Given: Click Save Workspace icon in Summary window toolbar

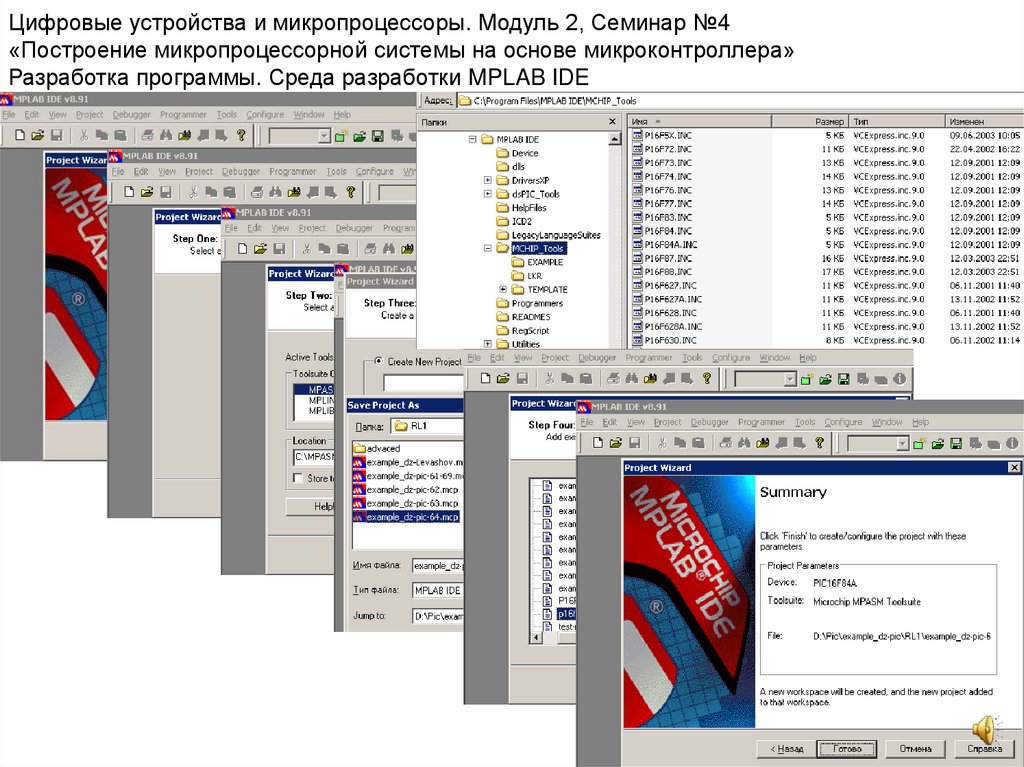Looking at the screenshot, I should coord(956,444).
